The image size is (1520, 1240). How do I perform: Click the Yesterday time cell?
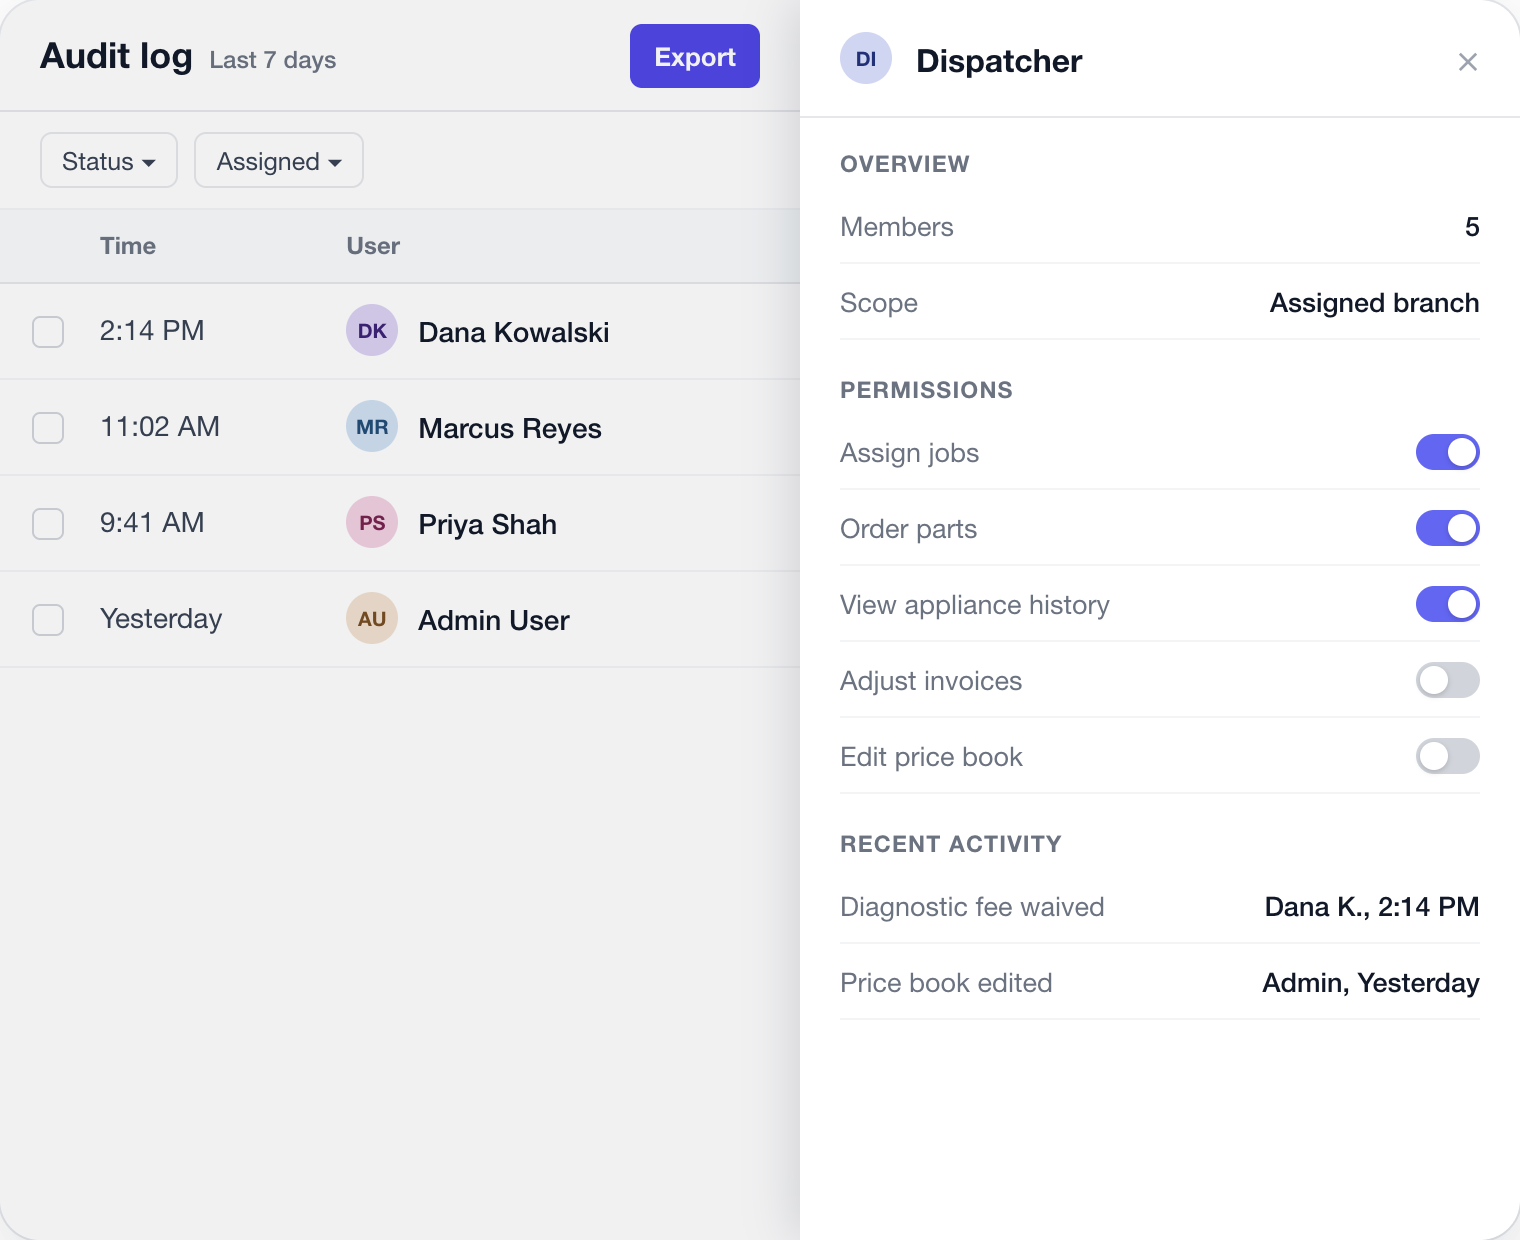click(161, 619)
